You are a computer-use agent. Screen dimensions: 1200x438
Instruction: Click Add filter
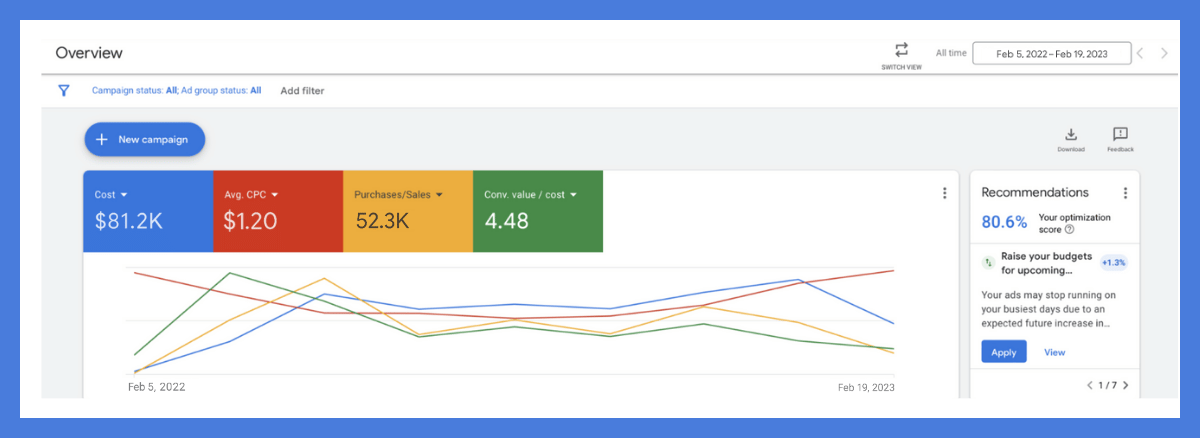coord(302,91)
